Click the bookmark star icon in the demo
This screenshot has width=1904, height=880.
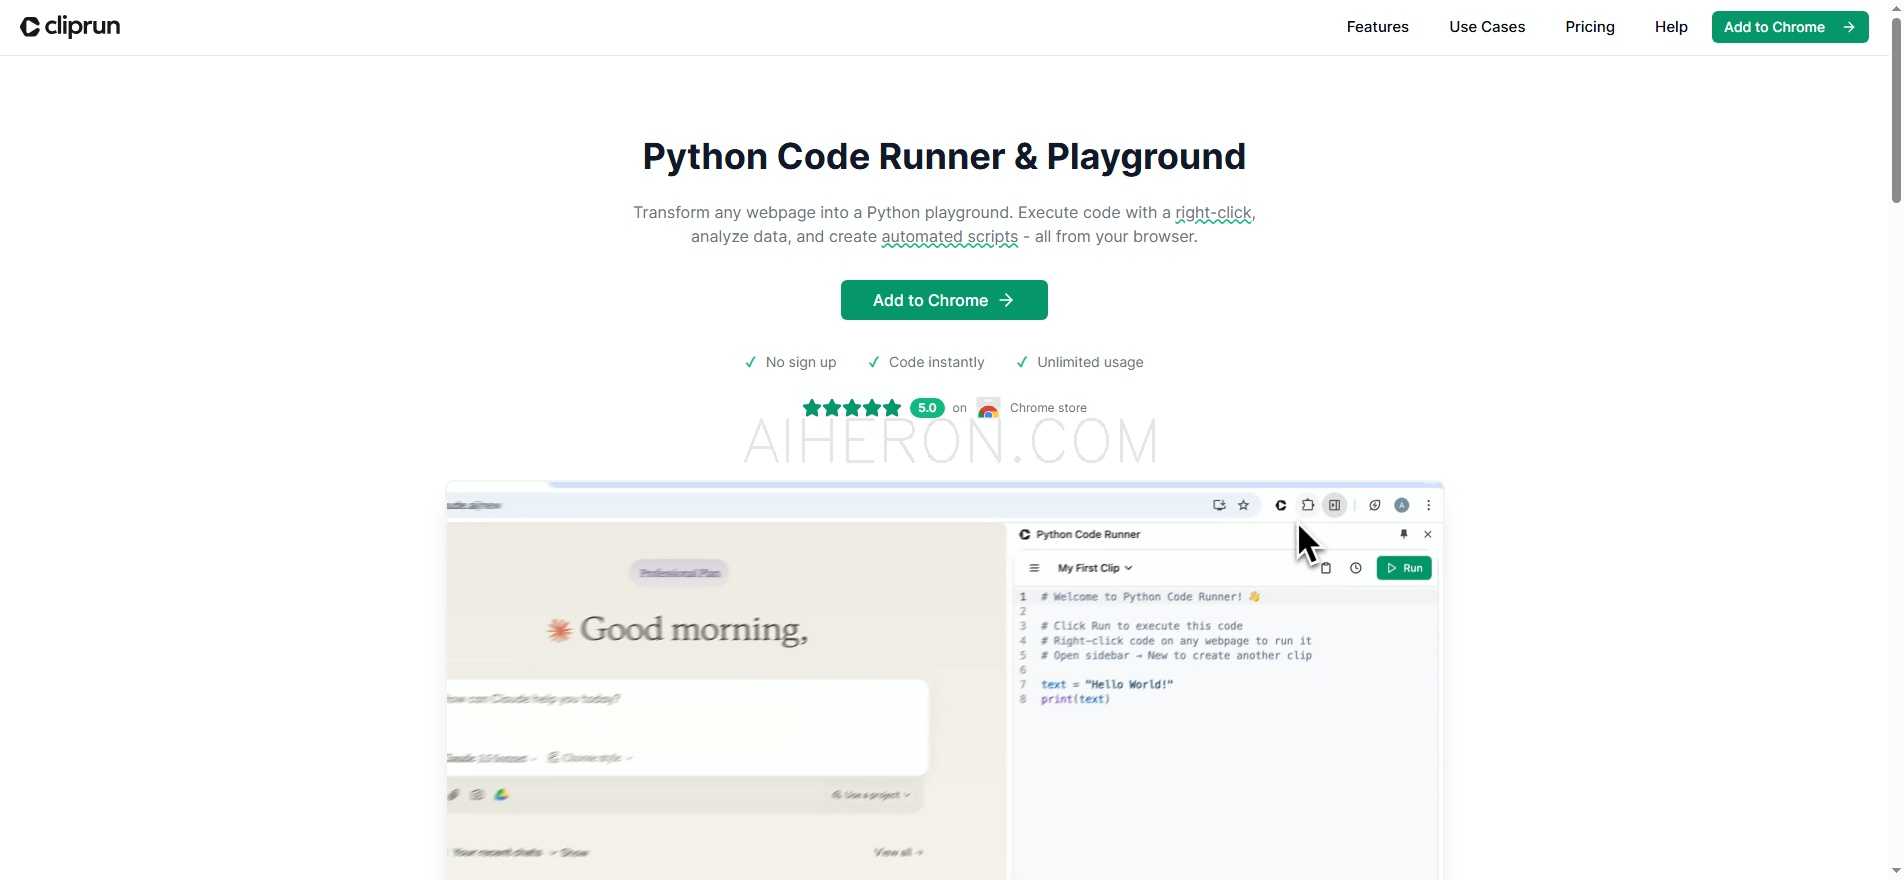1244,506
